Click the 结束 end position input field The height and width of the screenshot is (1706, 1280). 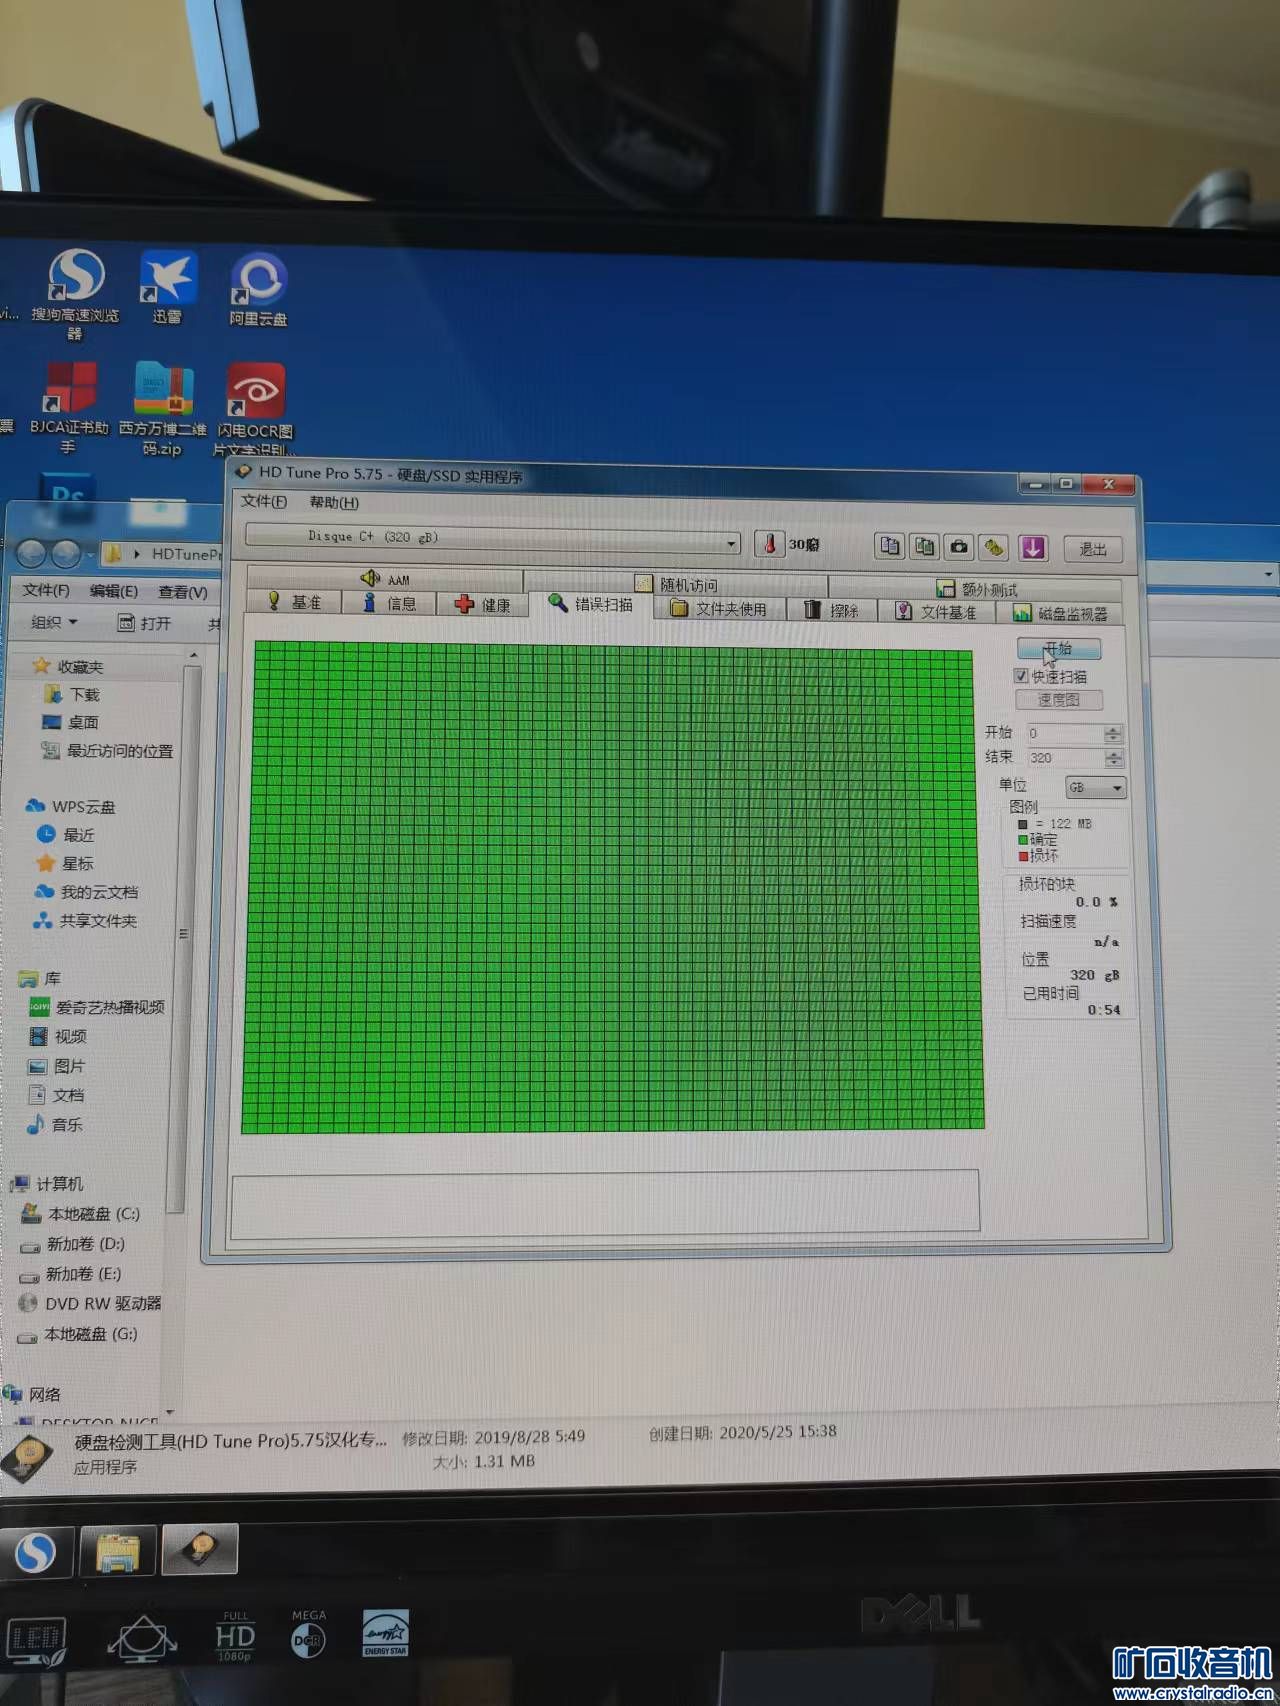click(1065, 759)
